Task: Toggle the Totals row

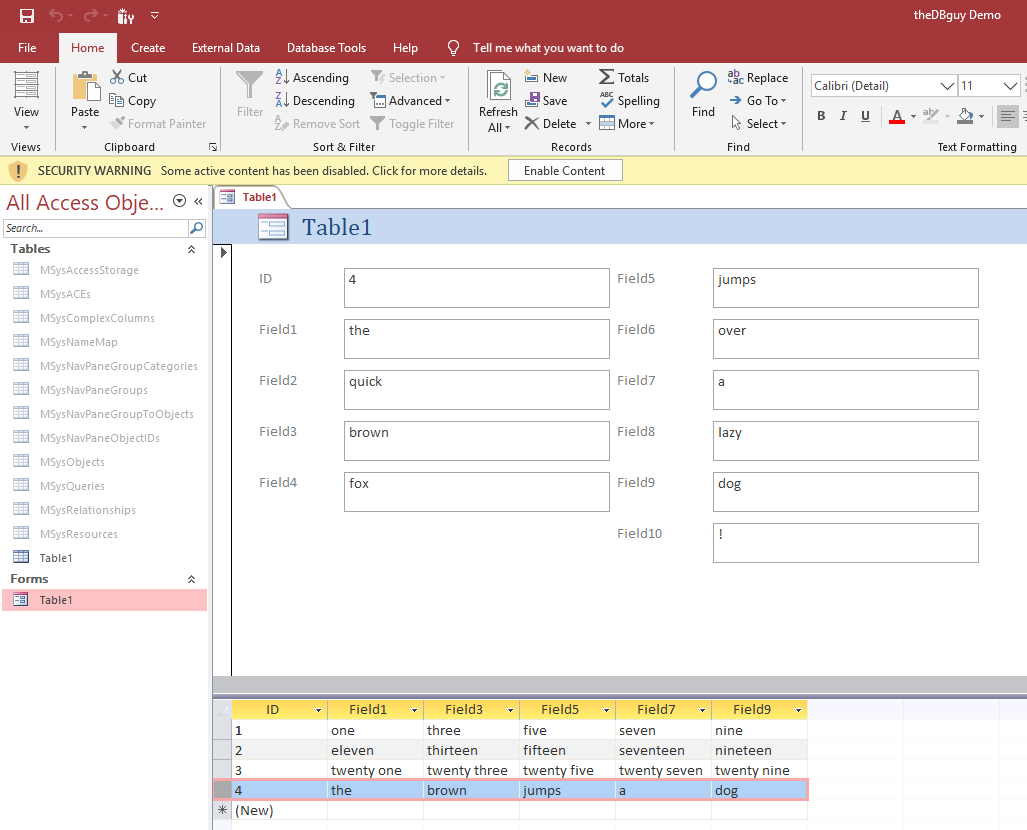Action: coord(624,77)
